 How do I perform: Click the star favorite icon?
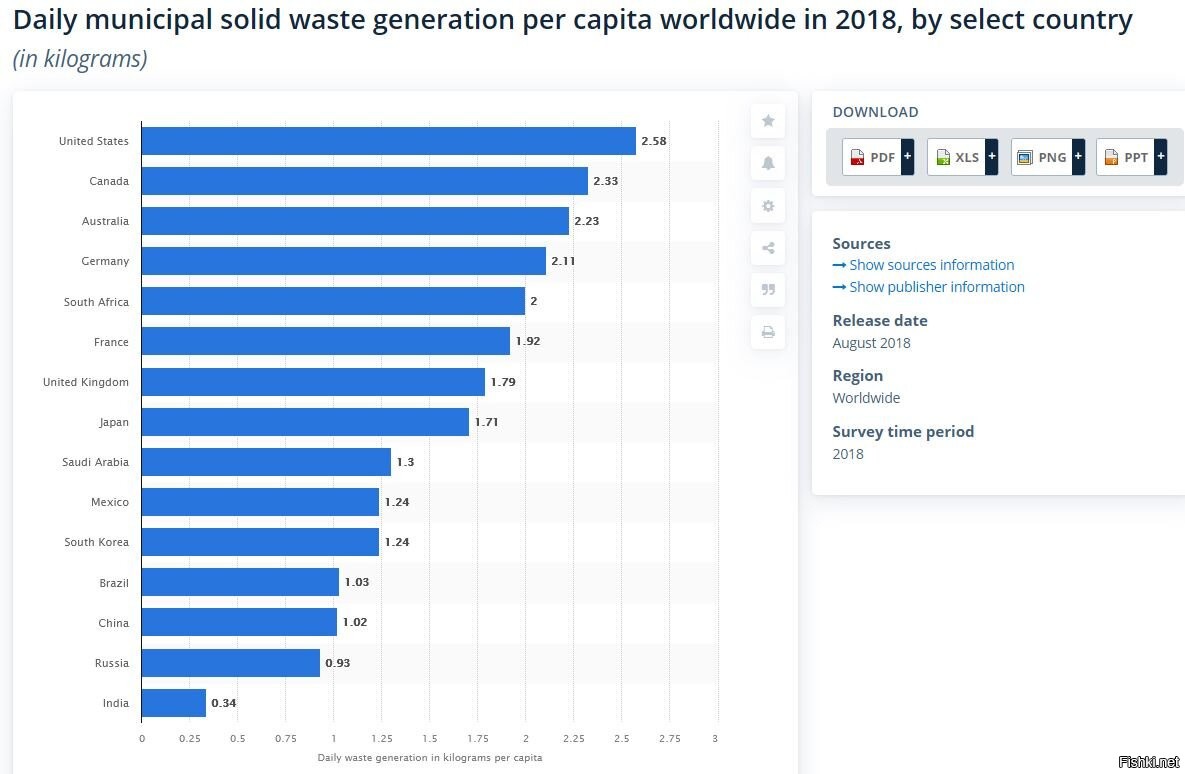pyautogui.click(x=768, y=121)
